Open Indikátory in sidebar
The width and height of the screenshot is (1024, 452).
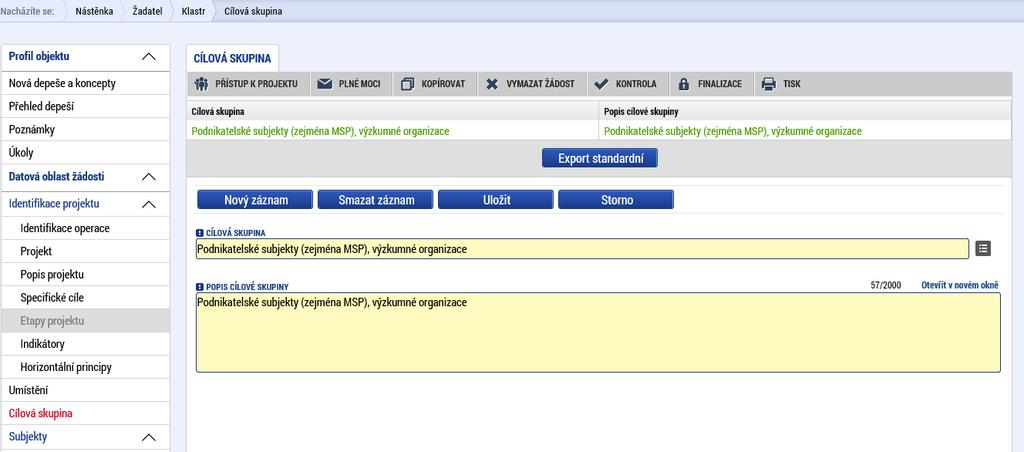click(x=86, y=344)
